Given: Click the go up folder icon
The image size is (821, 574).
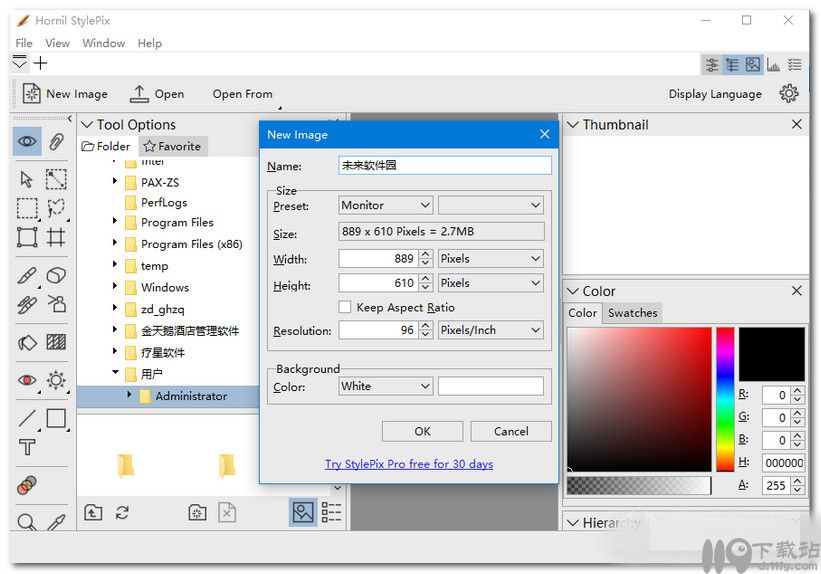Looking at the screenshot, I should point(93,512).
